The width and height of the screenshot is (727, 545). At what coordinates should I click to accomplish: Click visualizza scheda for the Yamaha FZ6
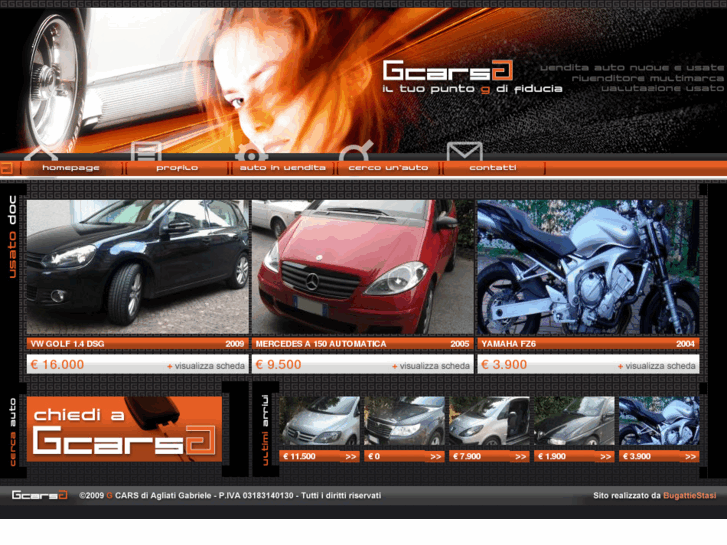point(657,366)
